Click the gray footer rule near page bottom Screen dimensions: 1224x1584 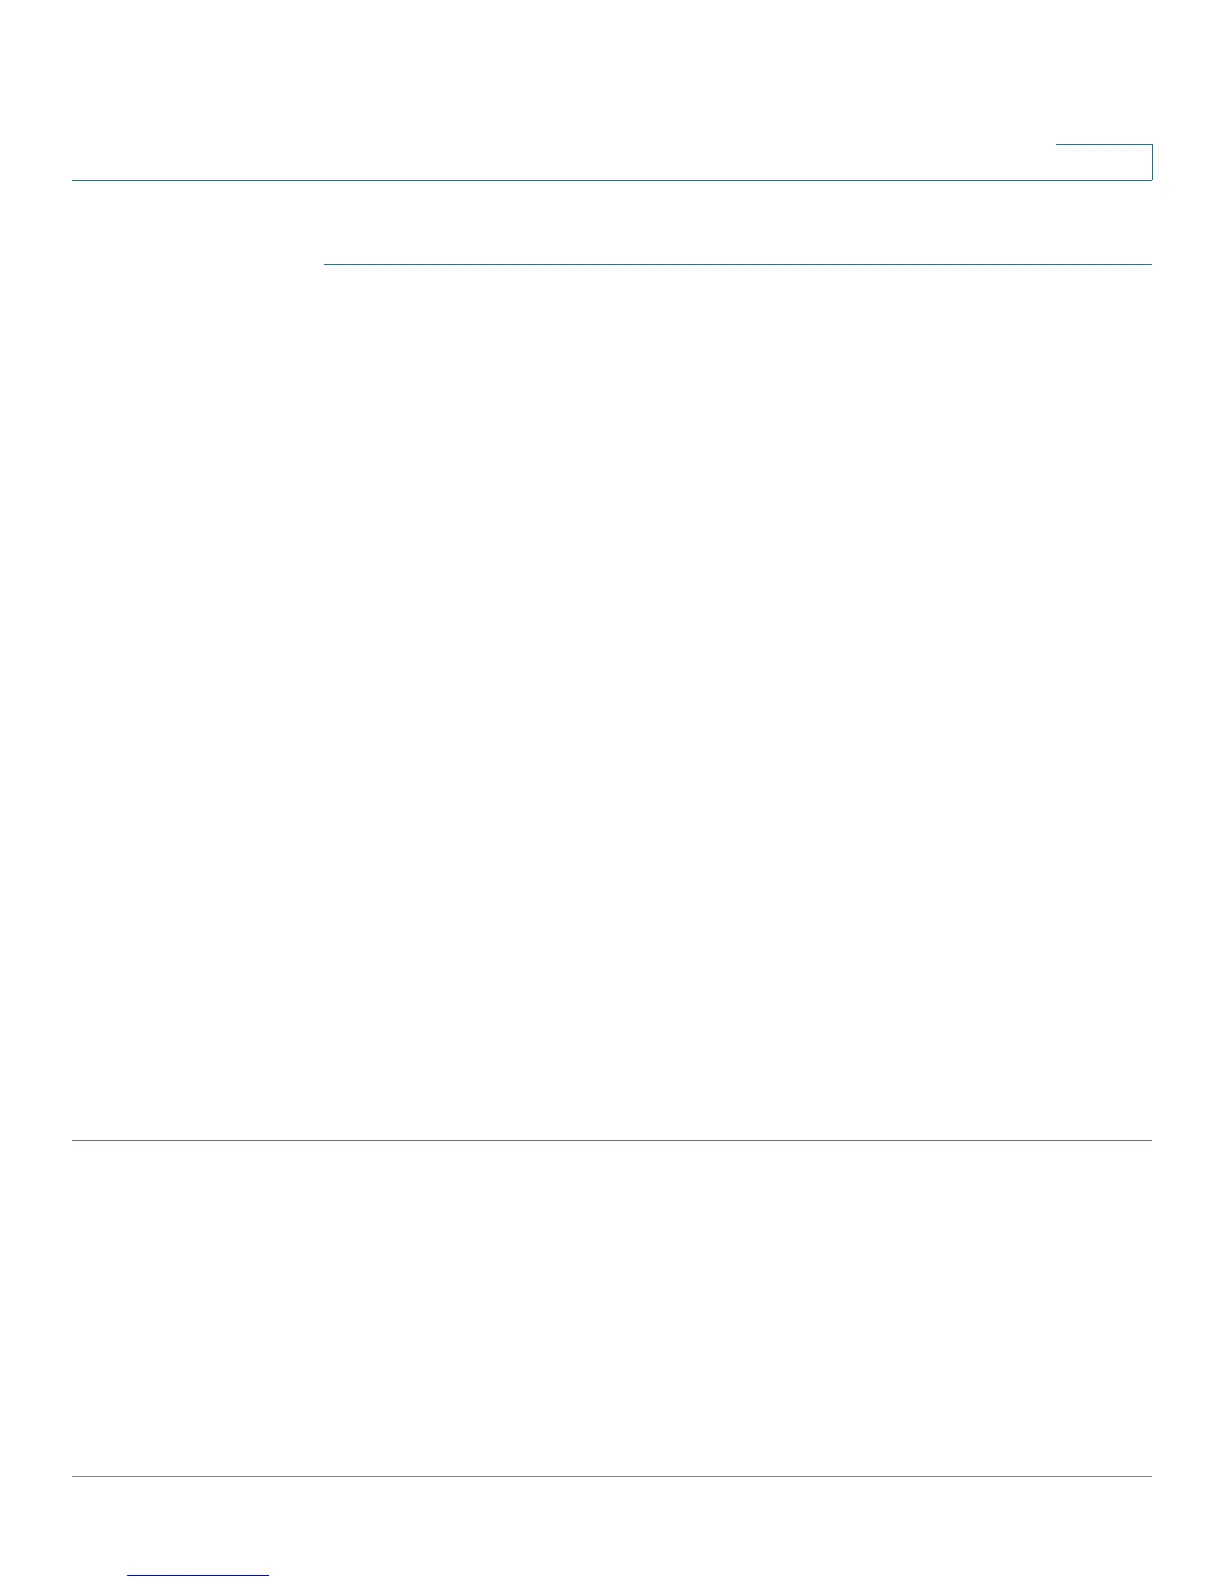[x=612, y=1476]
